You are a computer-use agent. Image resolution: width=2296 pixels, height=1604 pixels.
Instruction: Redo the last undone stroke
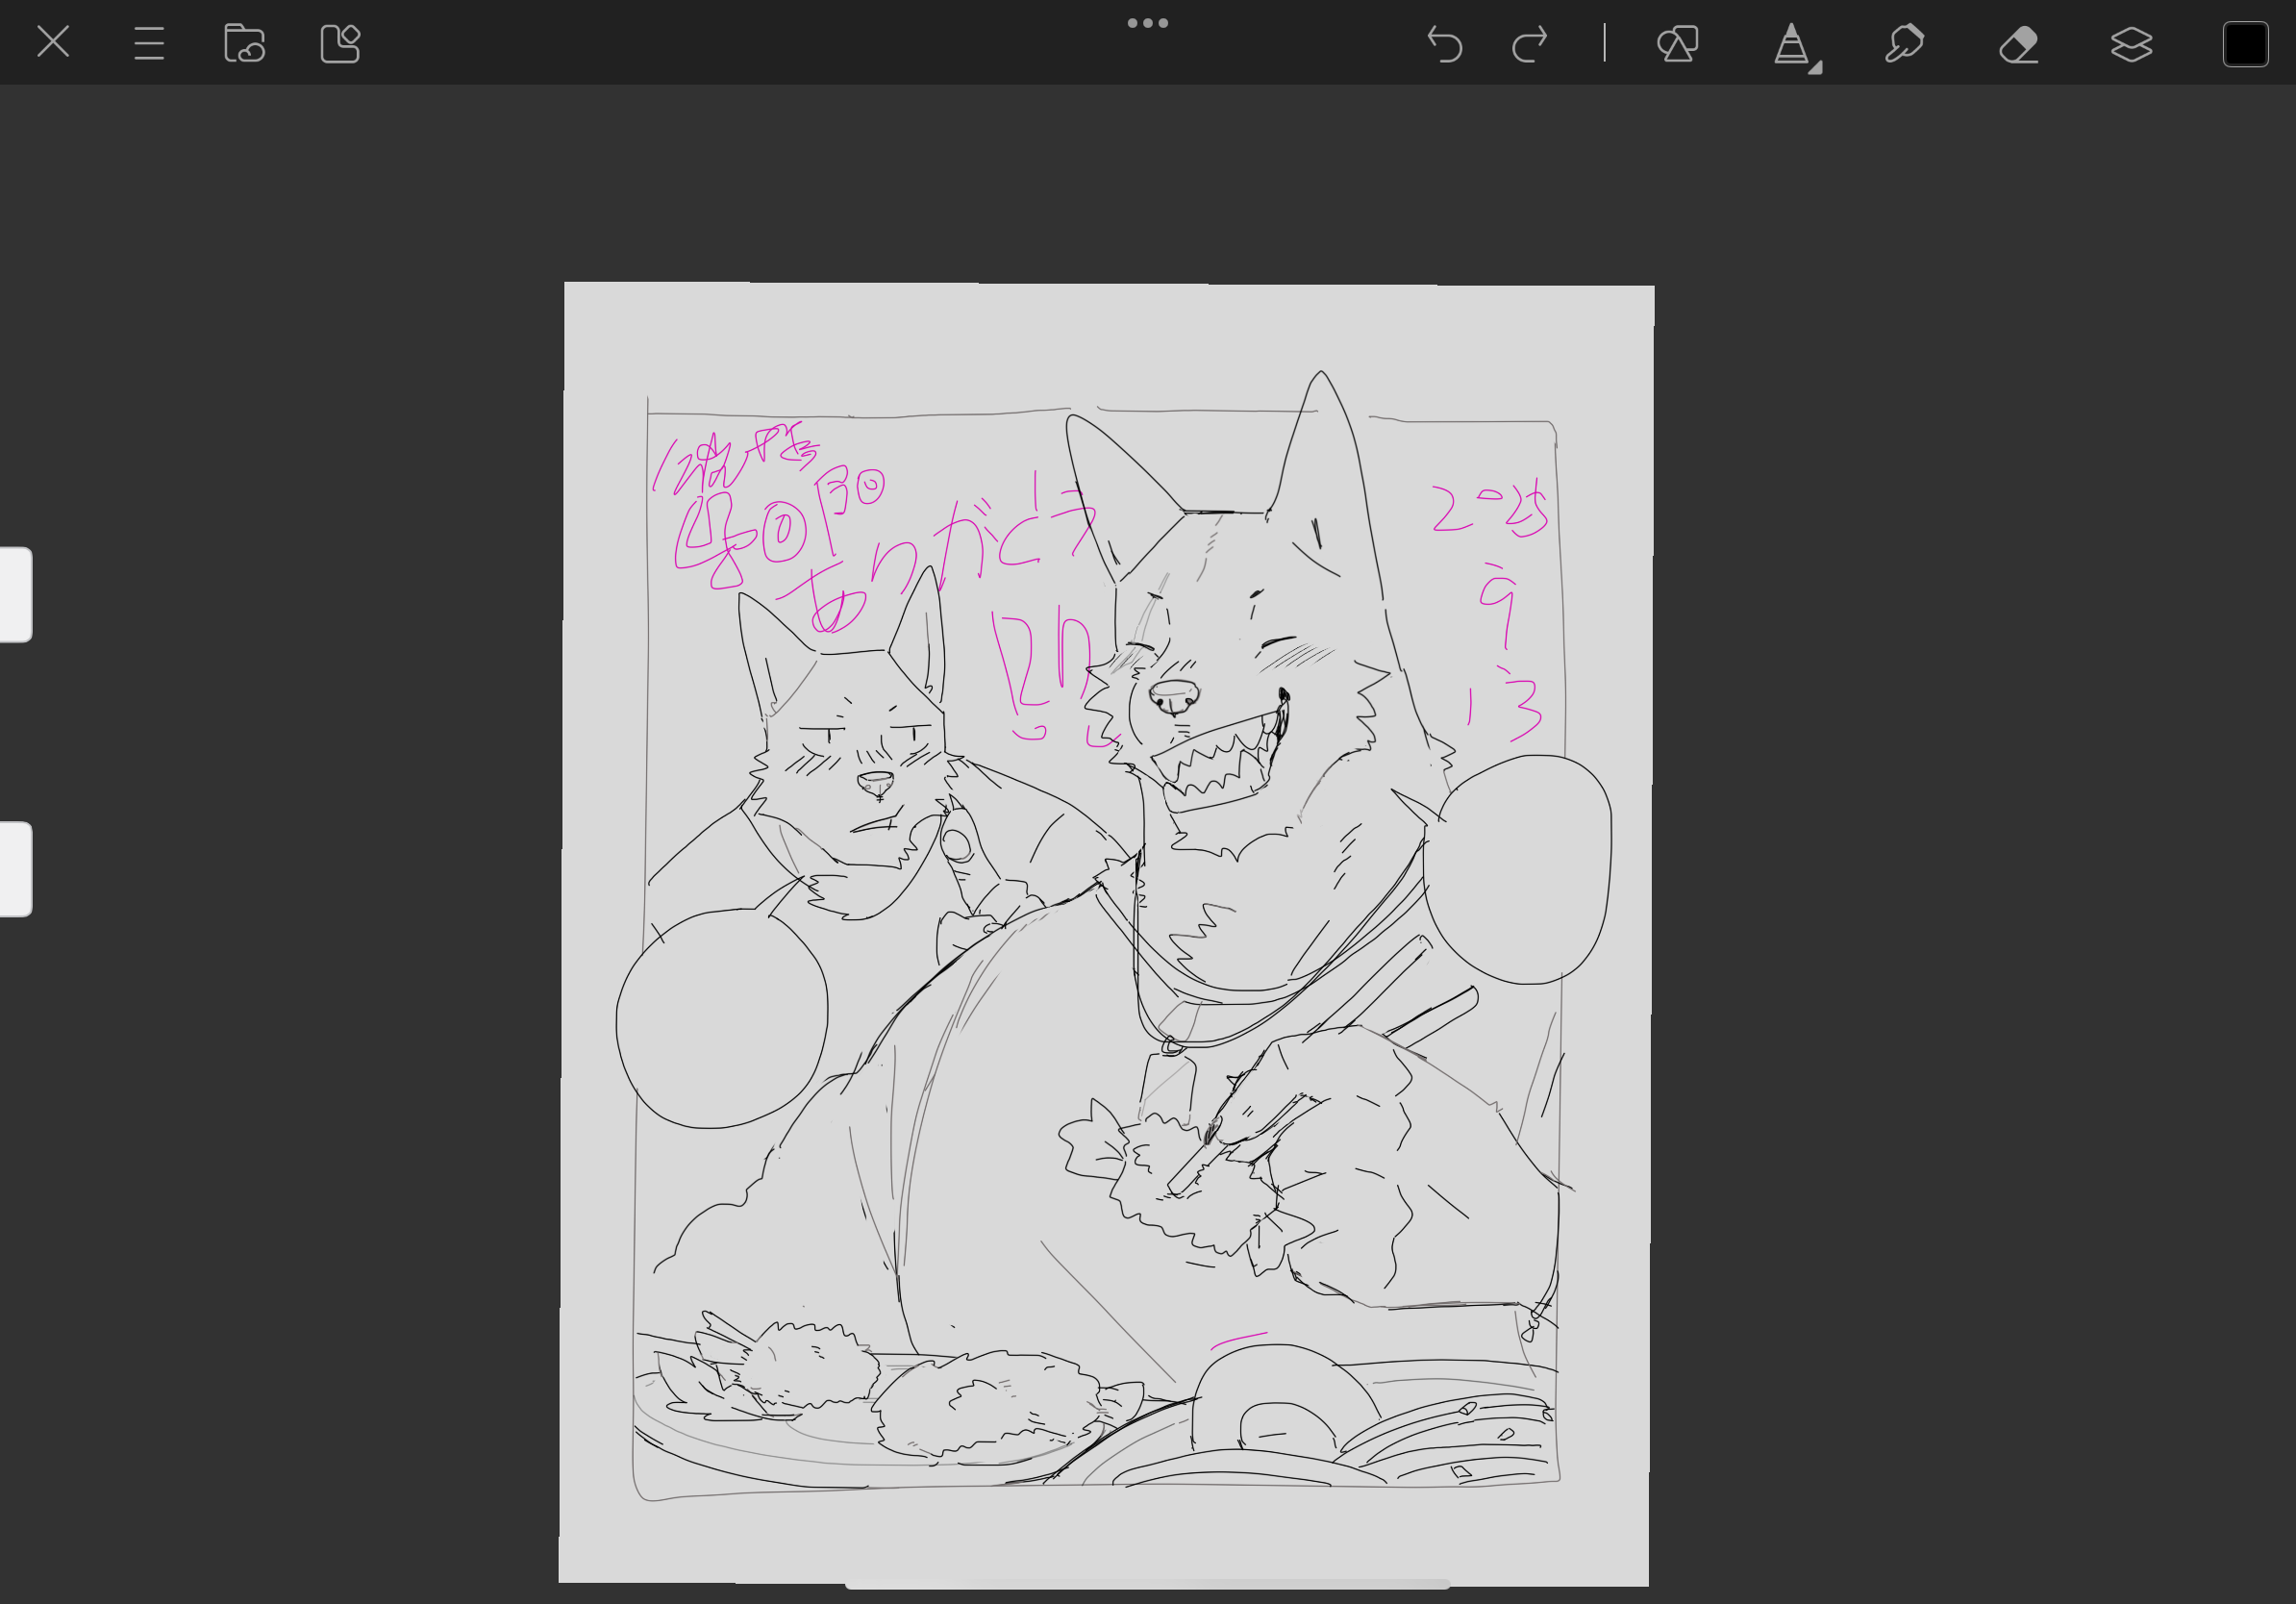point(1529,44)
